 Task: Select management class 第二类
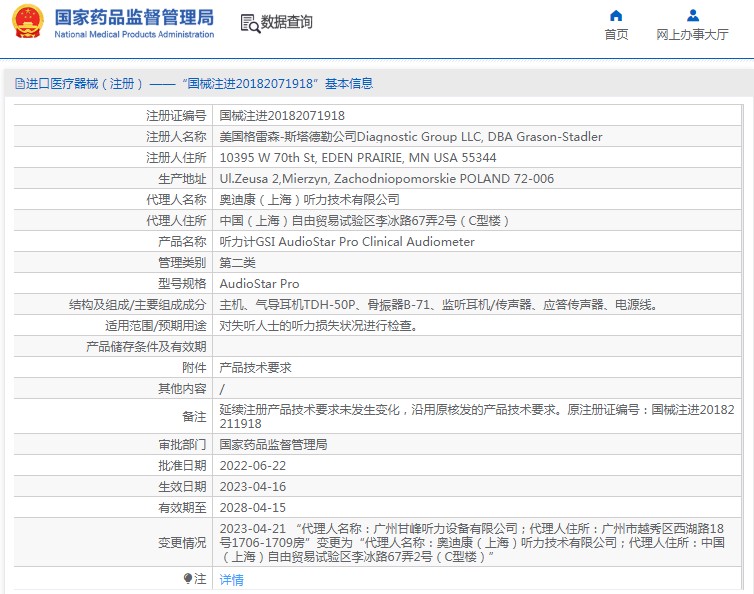(x=238, y=263)
